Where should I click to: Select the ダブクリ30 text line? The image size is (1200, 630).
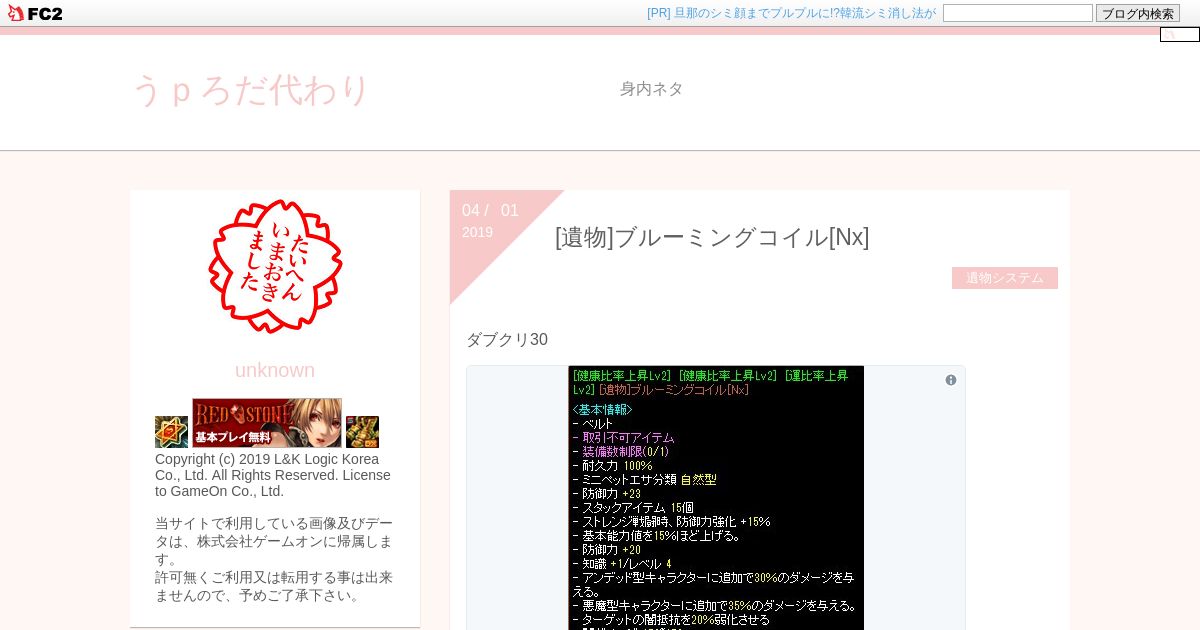click(x=507, y=340)
